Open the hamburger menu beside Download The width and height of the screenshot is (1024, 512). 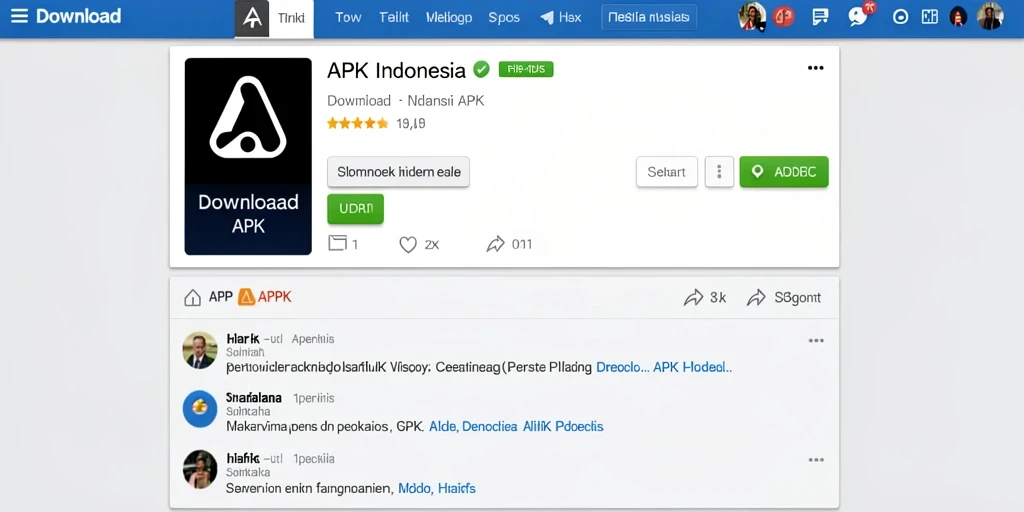coord(20,16)
